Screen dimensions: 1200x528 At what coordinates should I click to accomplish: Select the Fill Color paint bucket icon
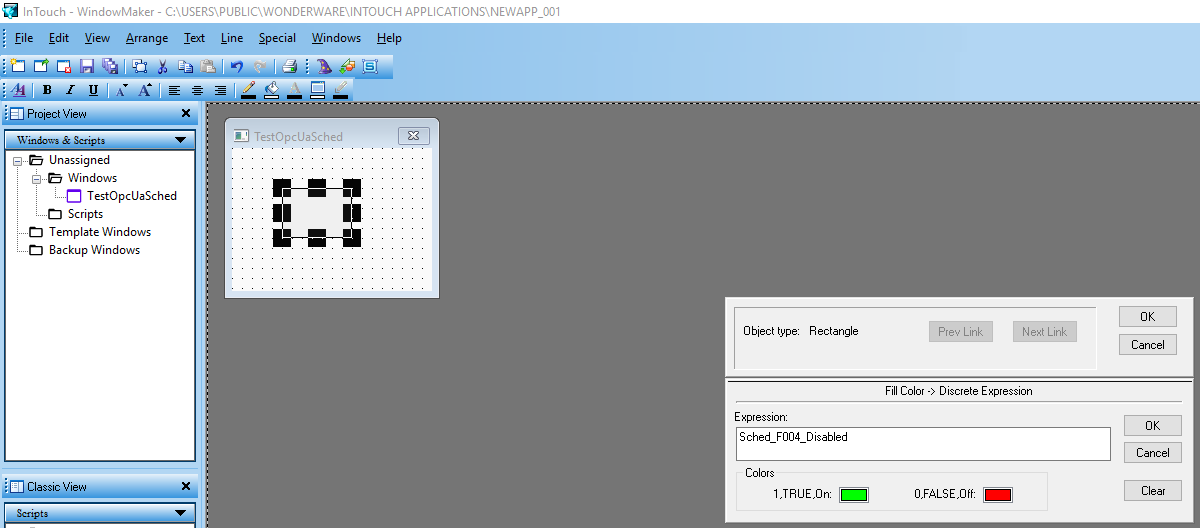[x=272, y=90]
